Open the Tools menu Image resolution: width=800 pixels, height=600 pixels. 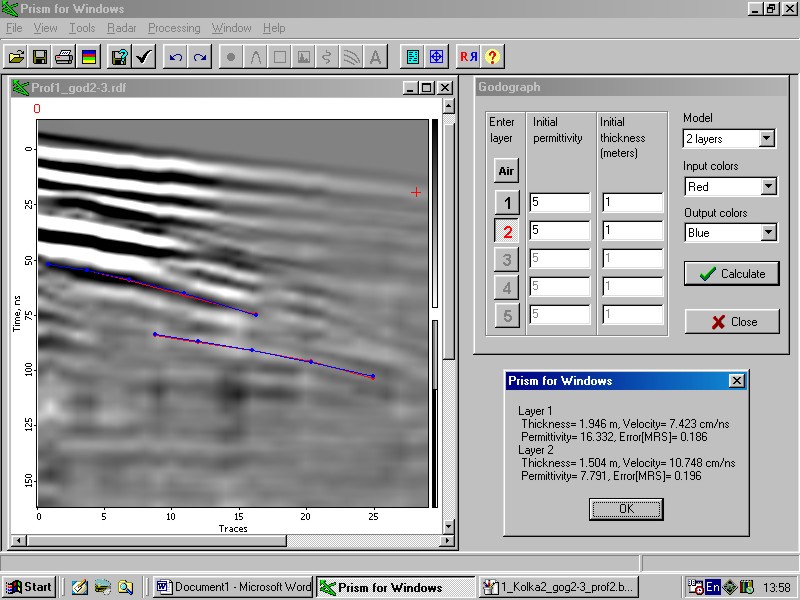pyautogui.click(x=82, y=28)
